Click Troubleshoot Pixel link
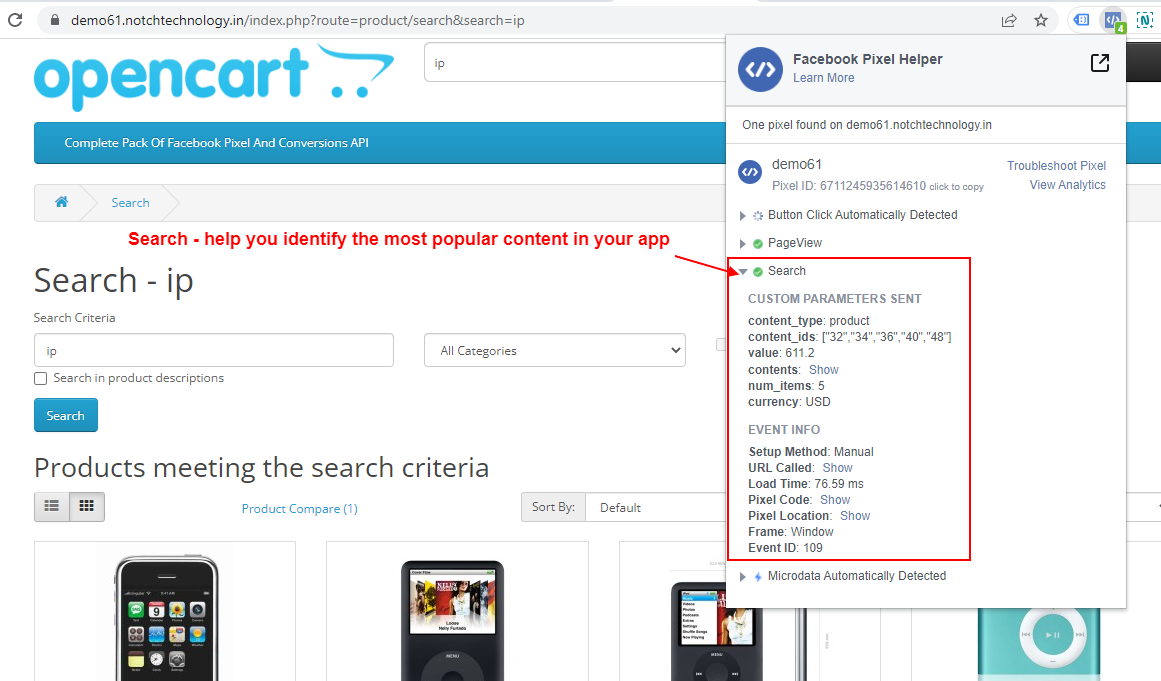1161x681 pixels. point(1056,166)
